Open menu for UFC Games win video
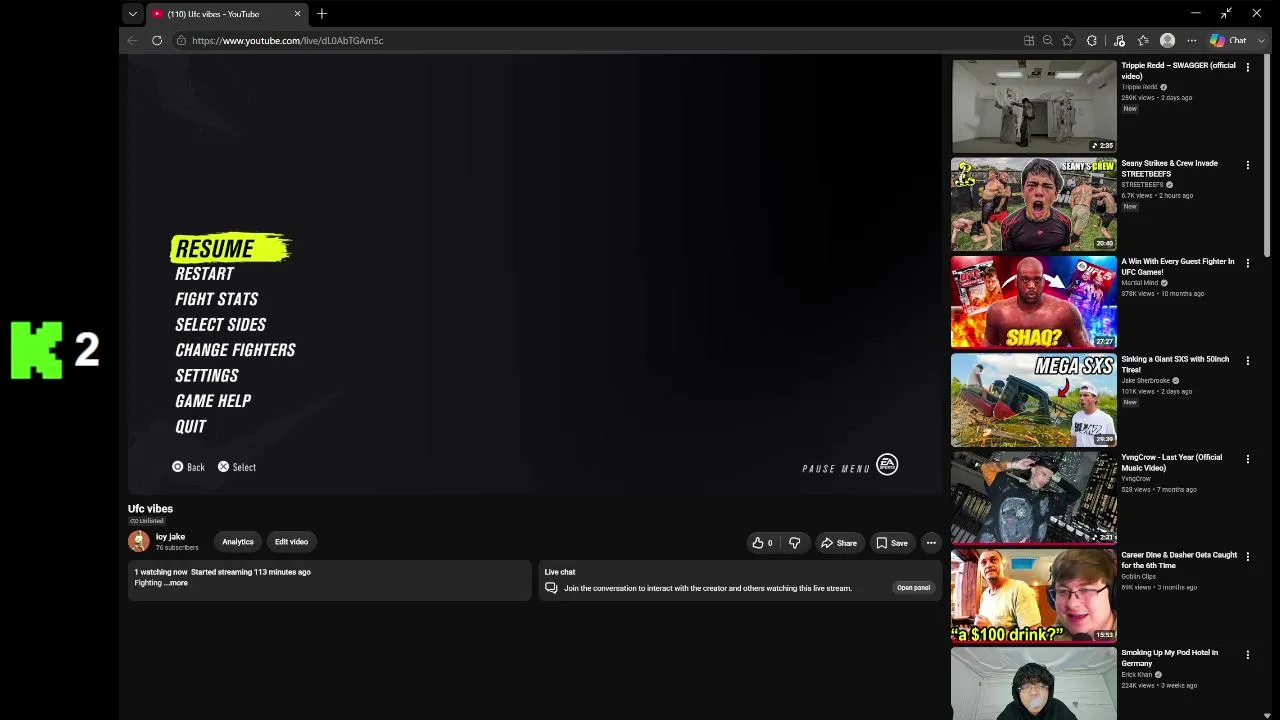 [x=1247, y=263]
